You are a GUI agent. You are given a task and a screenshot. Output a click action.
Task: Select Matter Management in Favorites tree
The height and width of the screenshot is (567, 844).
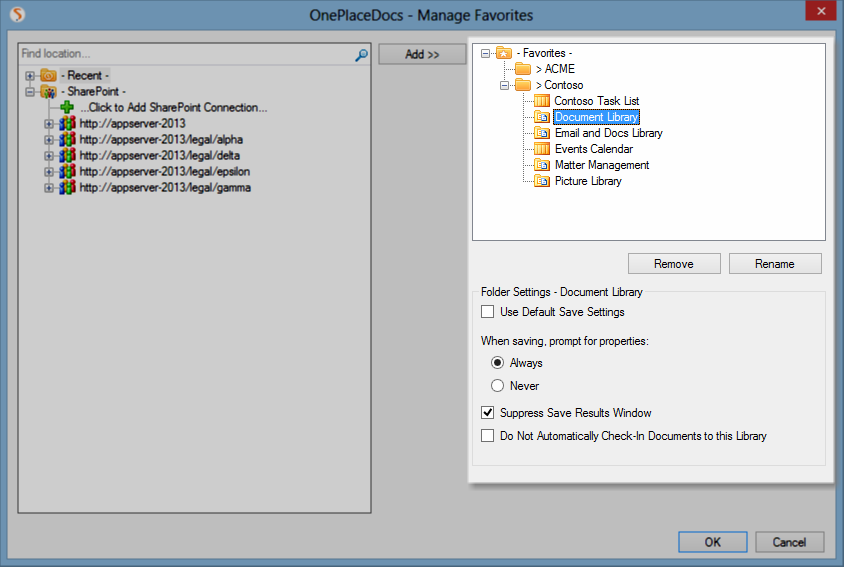[x=601, y=165]
